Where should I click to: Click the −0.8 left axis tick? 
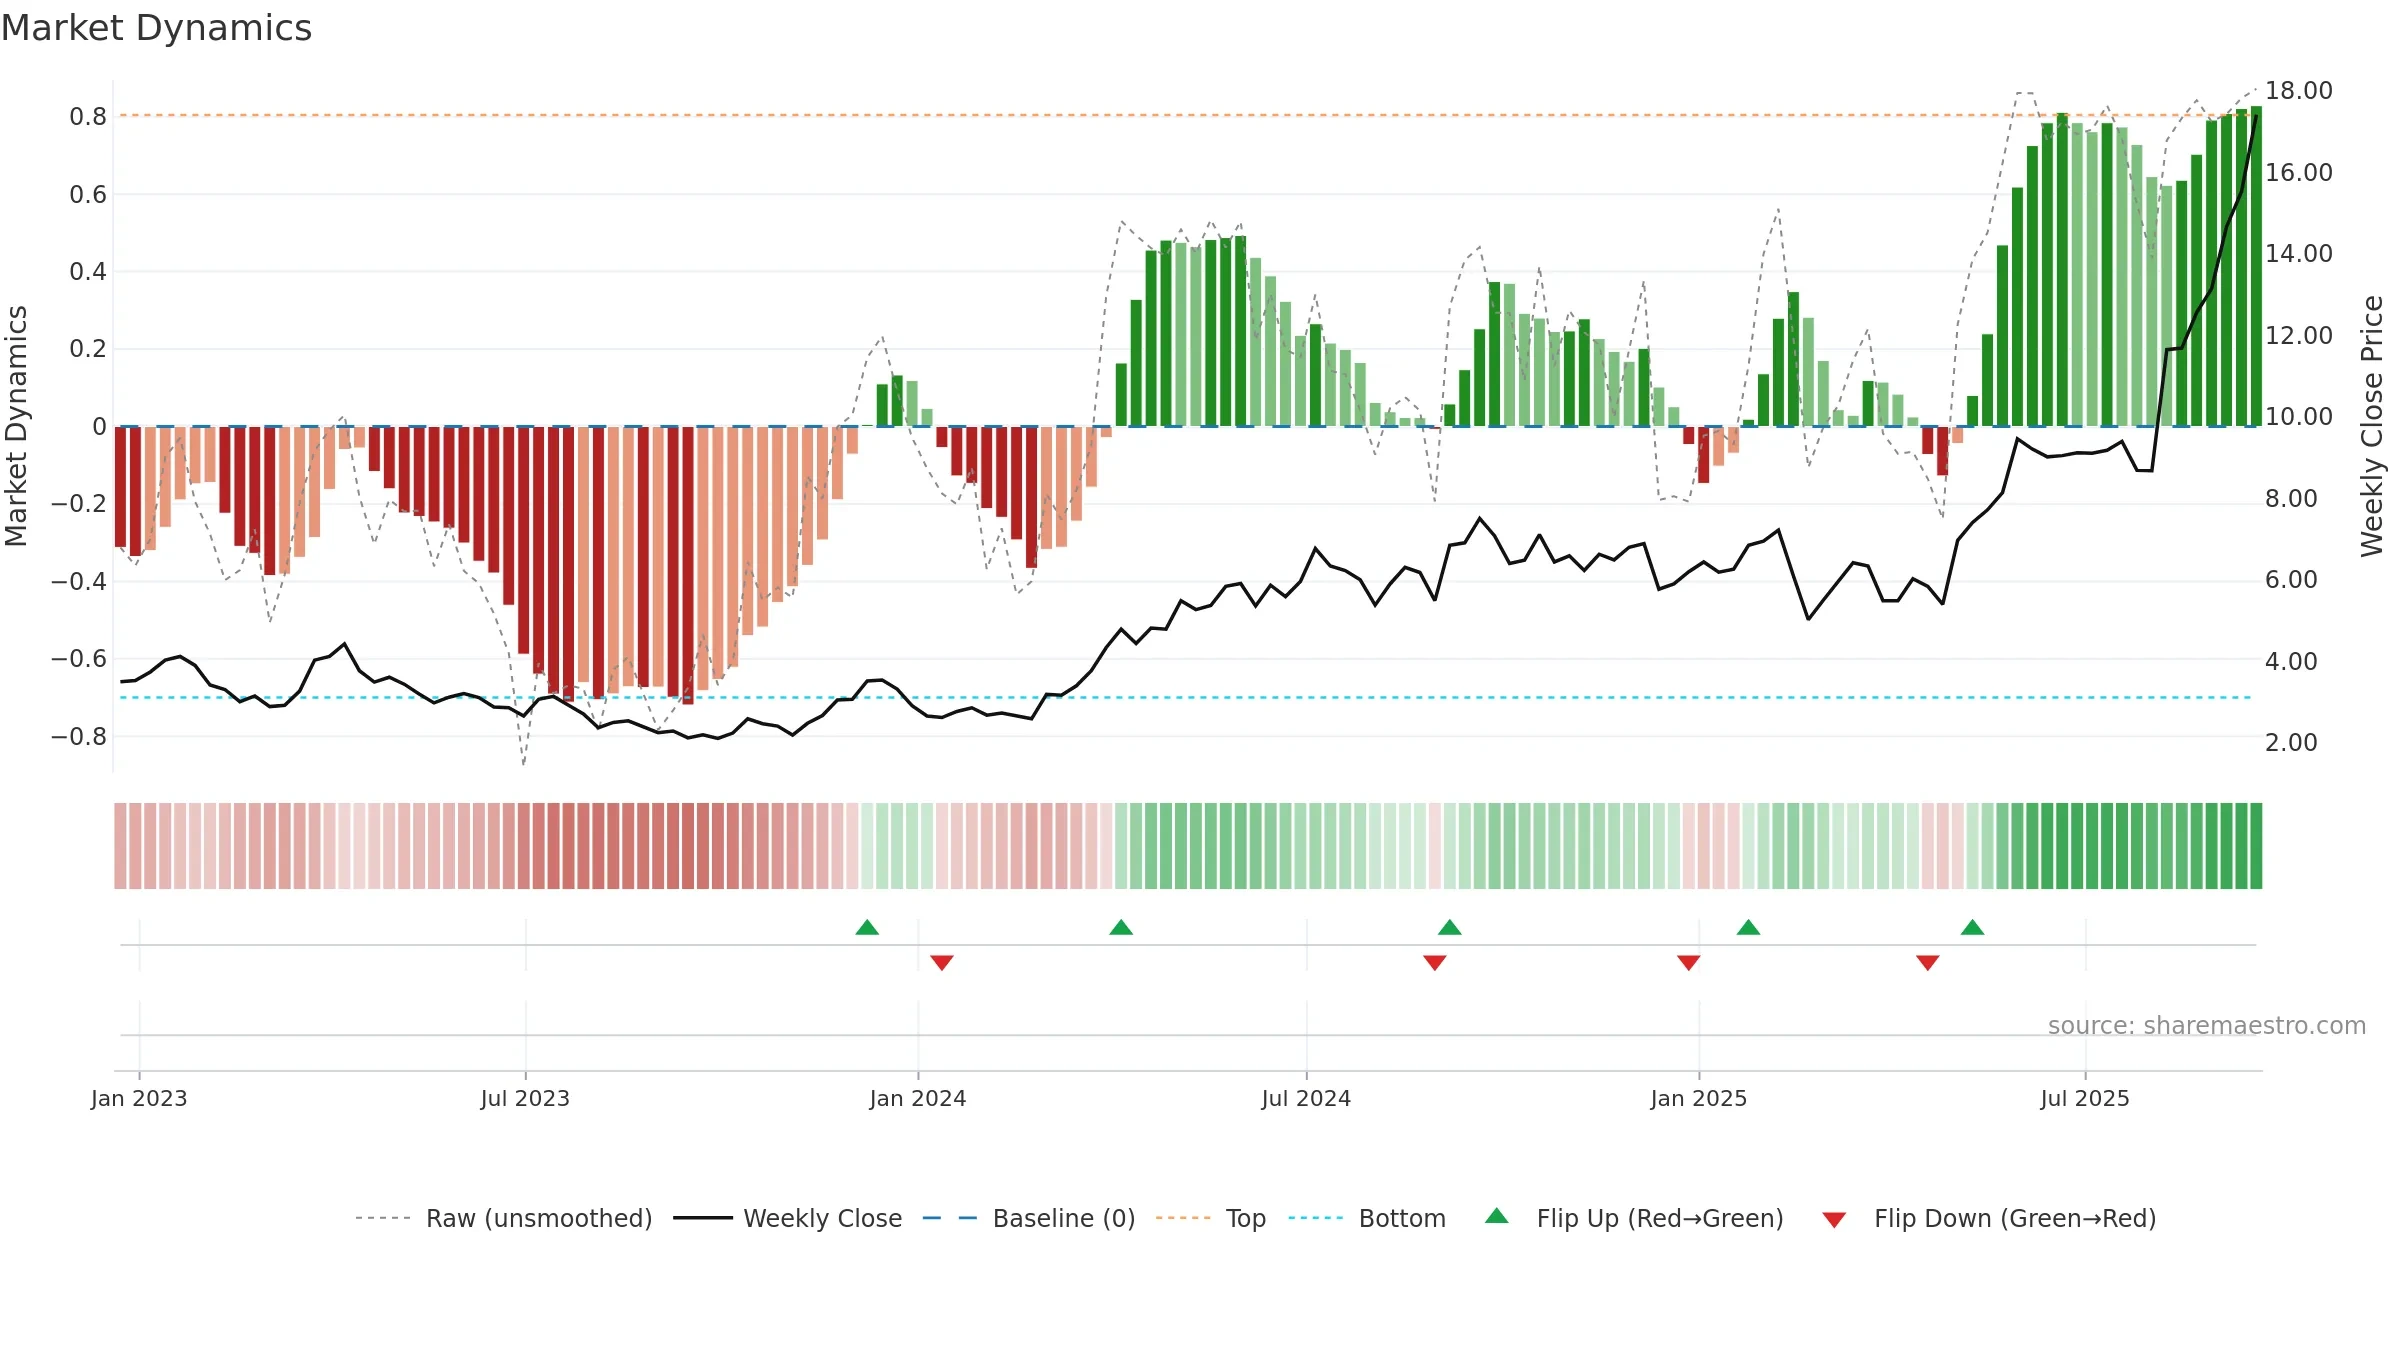click(79, 737)
